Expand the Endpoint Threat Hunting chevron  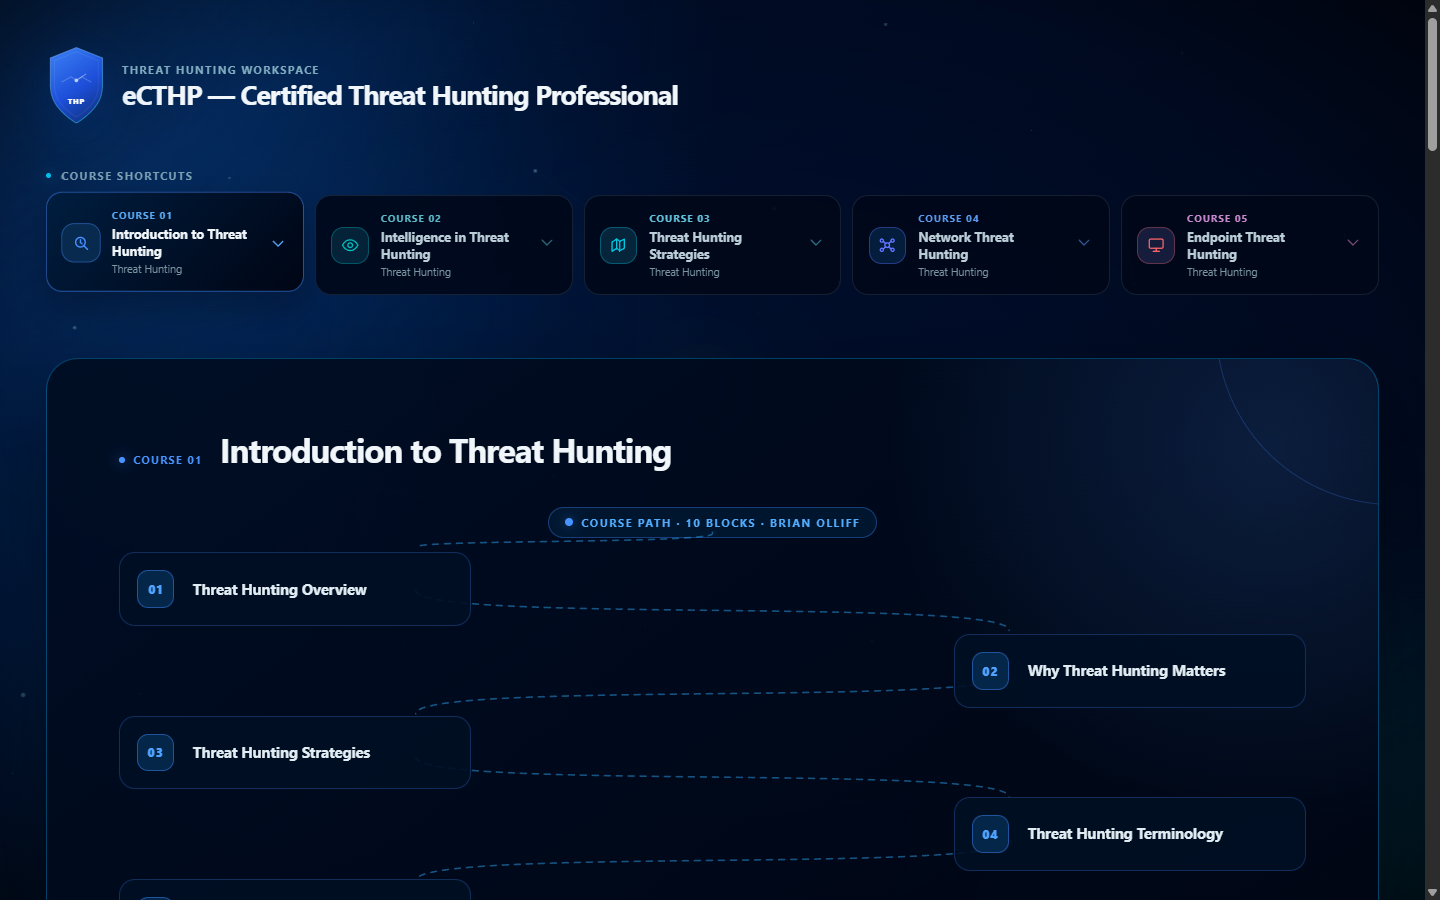click(1353, 243)
